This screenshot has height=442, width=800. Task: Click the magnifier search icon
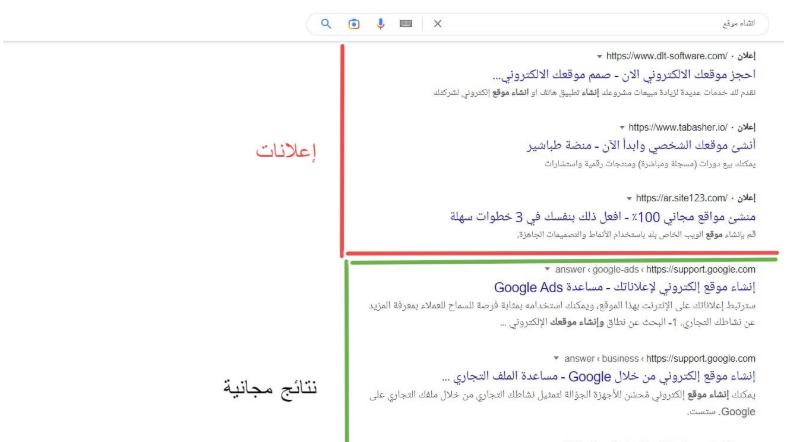pos(326,23)
